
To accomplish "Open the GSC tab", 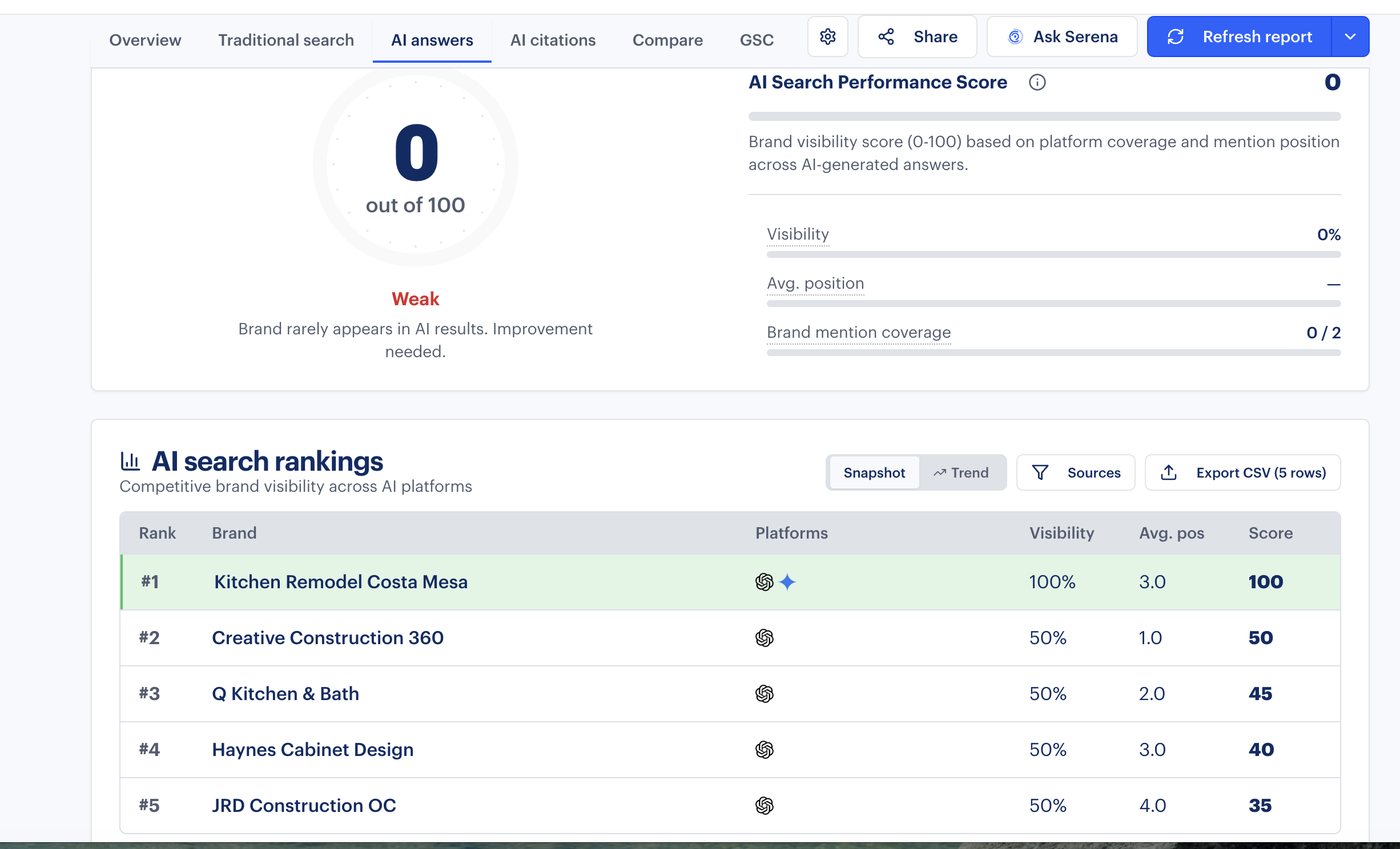I will (757, 41).
